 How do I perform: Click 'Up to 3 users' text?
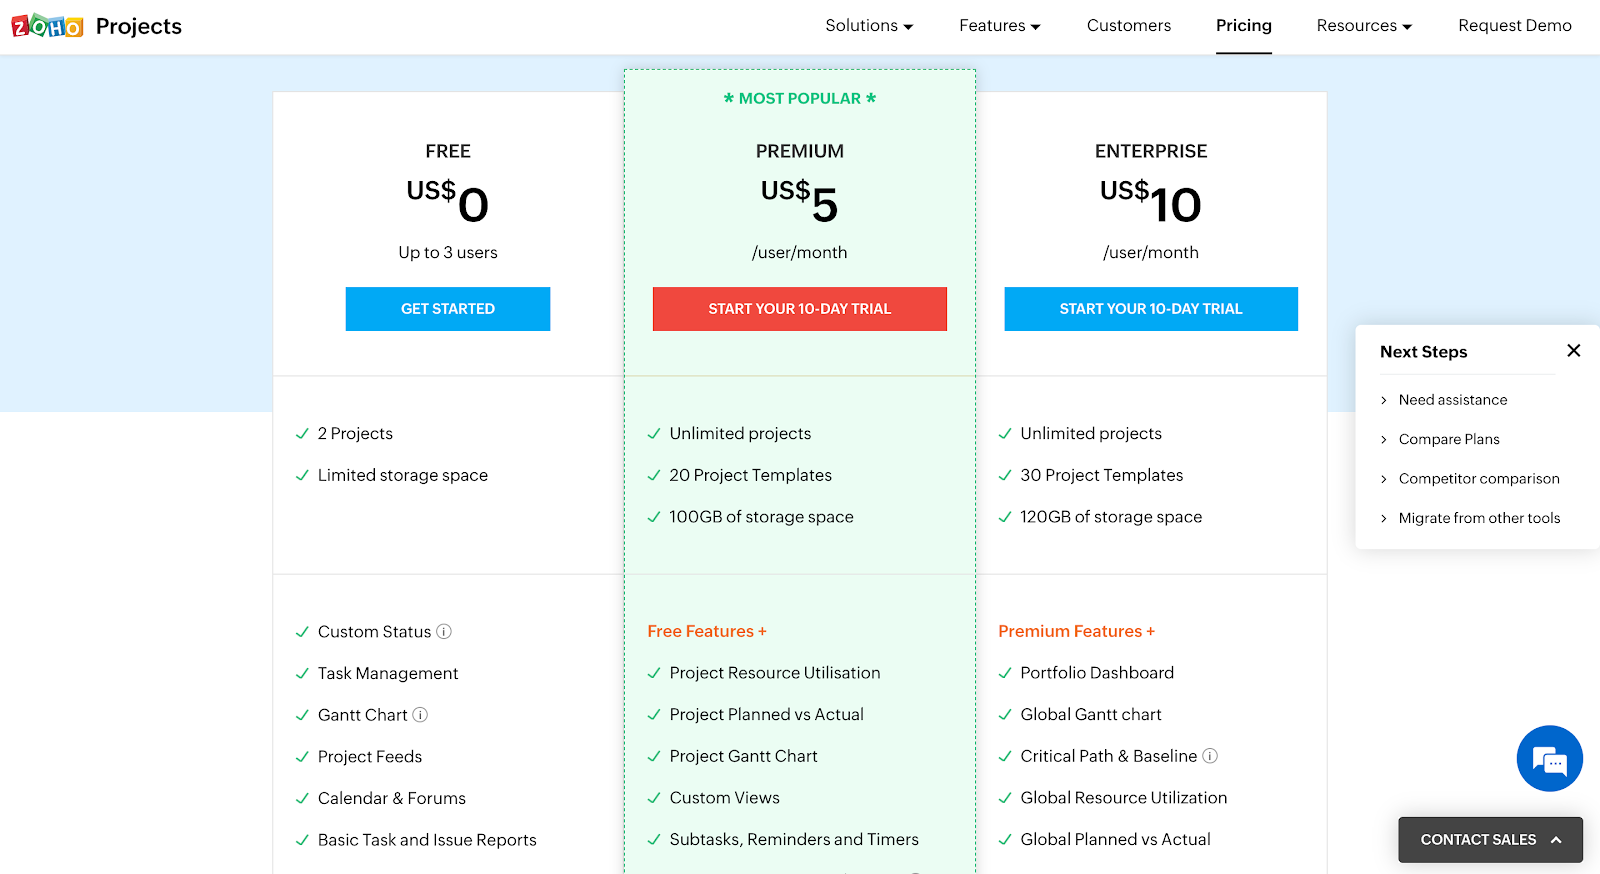pos(448,253)
